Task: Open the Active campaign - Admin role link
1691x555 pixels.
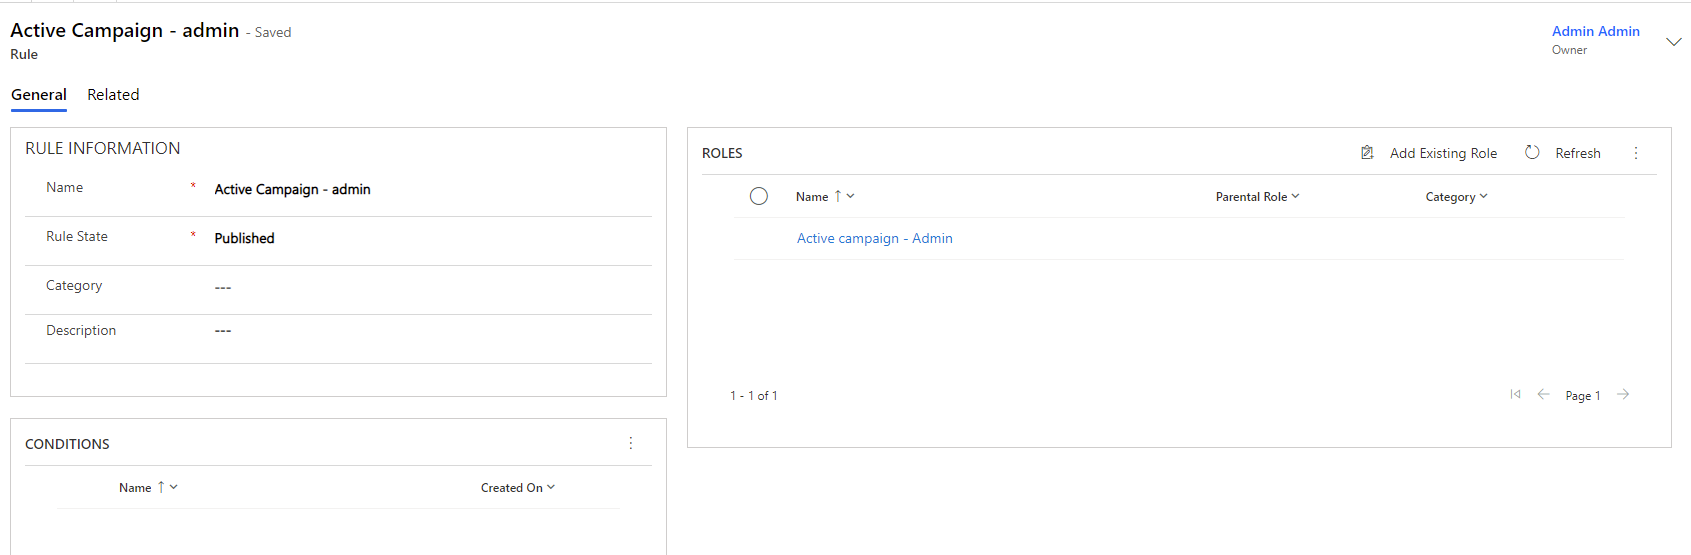Action: coord(874,238)
